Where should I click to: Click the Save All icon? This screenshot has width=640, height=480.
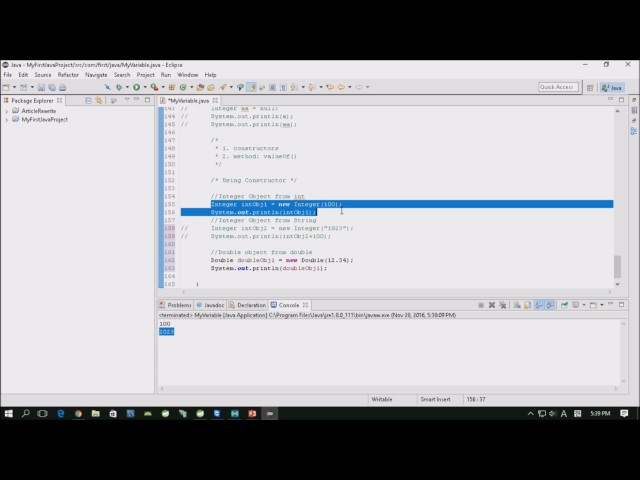[52, 87]
